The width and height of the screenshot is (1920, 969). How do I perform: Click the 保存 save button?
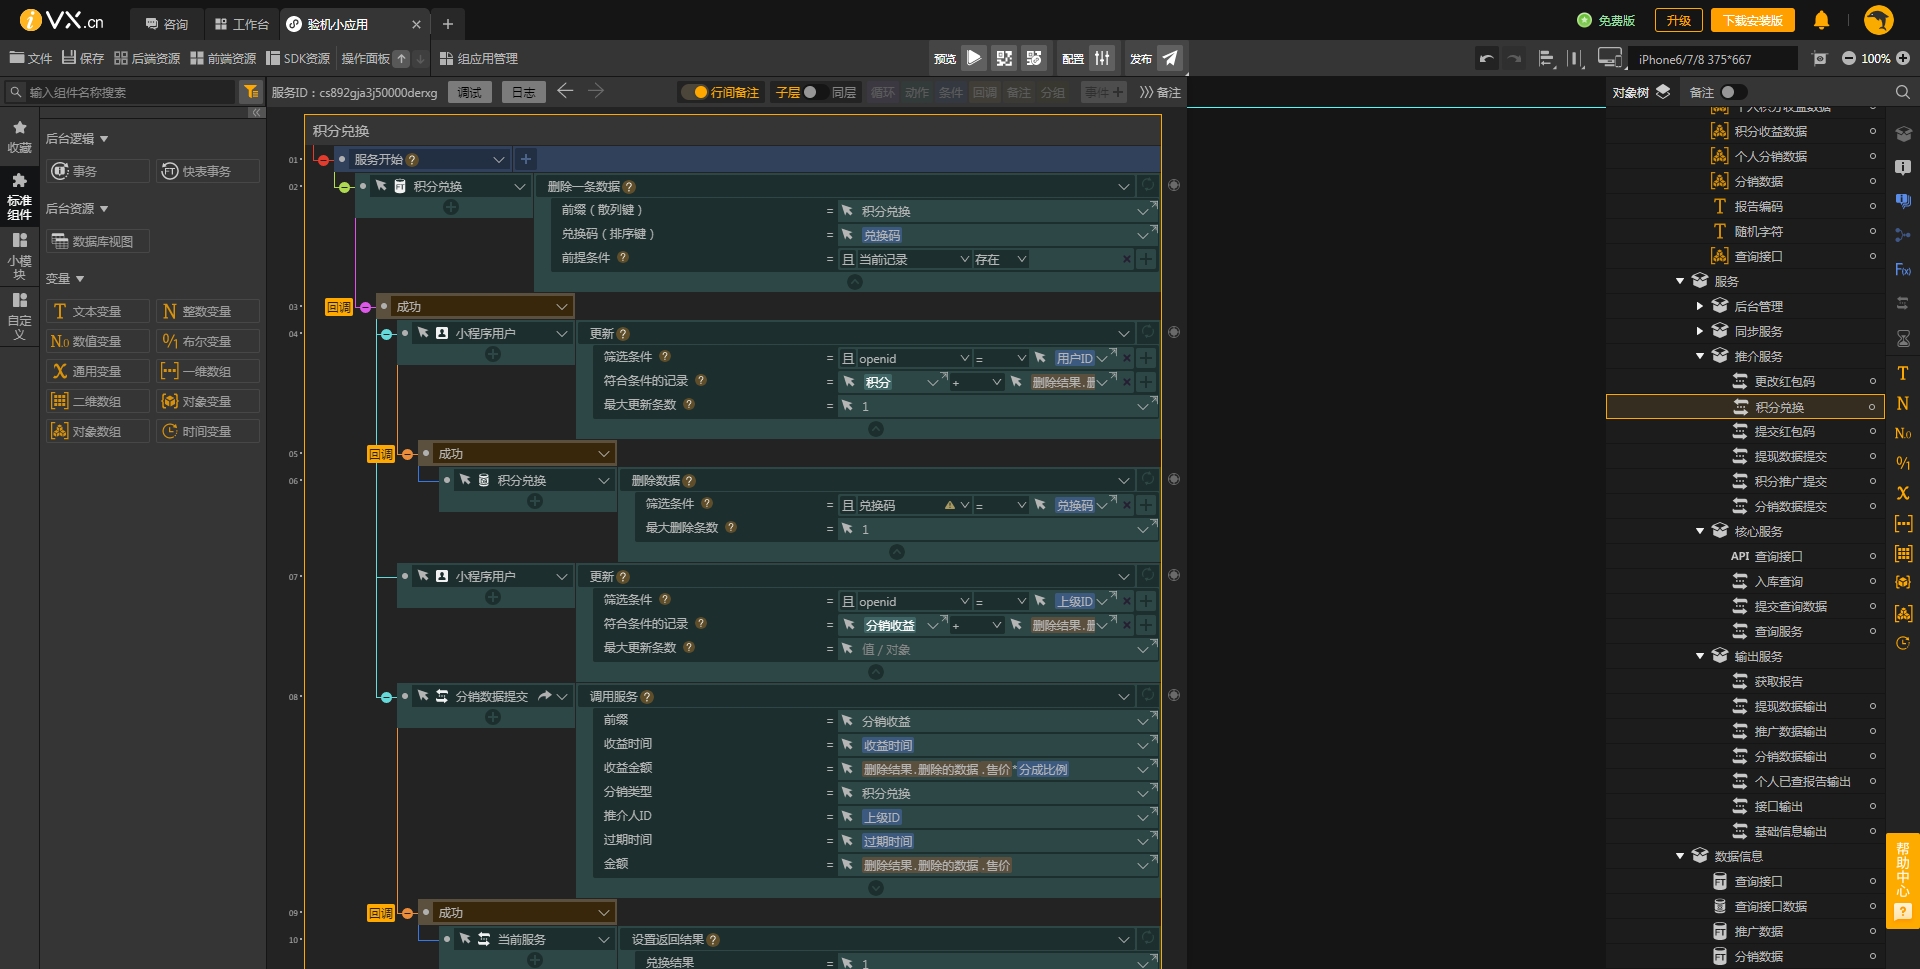(82, 58)
